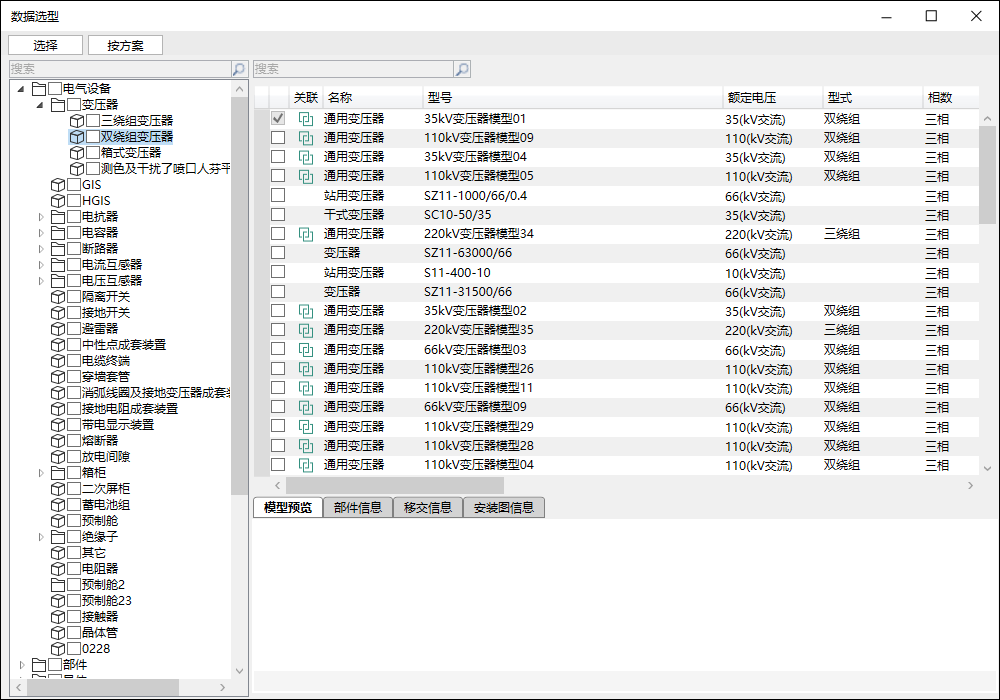Open the 安装图信息 tab
The width and height of the screenshot is (1000, 700).
click(503, 507)
